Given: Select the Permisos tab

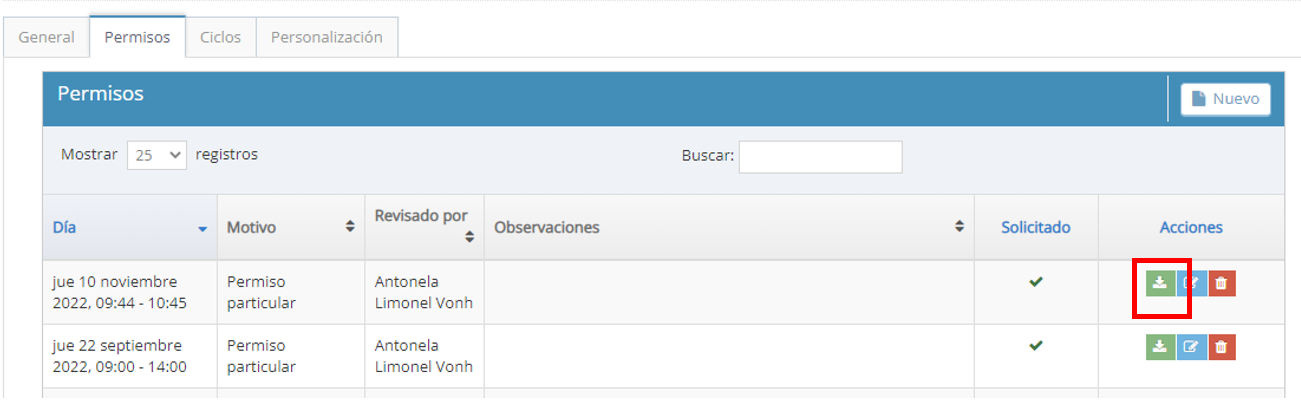Looking at the screenshot, I should point(137,37).
